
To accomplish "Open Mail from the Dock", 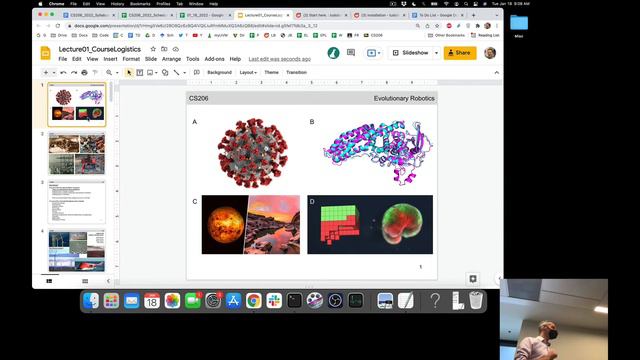I will (131, 301).
